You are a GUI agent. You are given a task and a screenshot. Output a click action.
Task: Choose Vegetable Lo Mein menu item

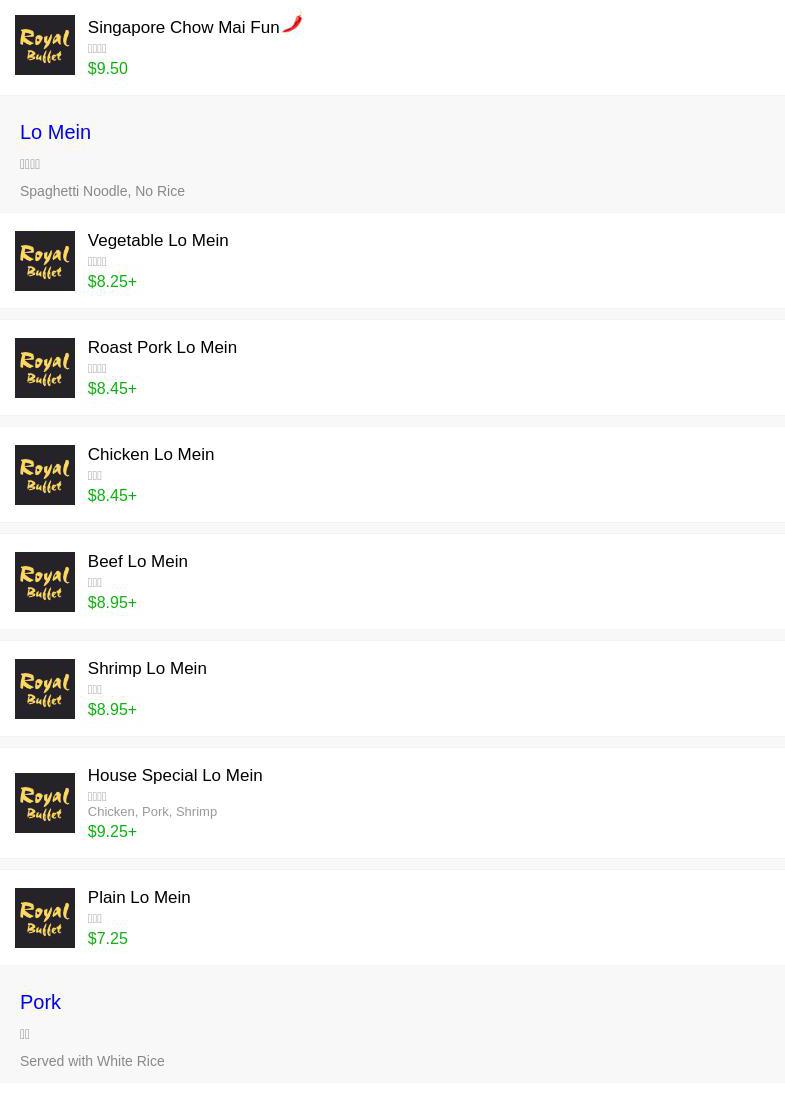158,240
